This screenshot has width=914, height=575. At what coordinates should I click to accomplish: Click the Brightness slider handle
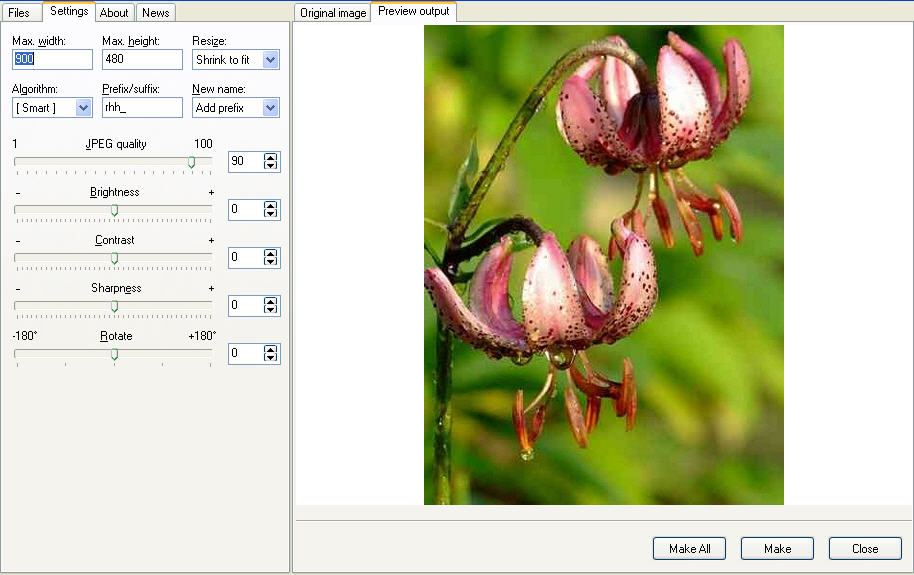coord(115,210)
